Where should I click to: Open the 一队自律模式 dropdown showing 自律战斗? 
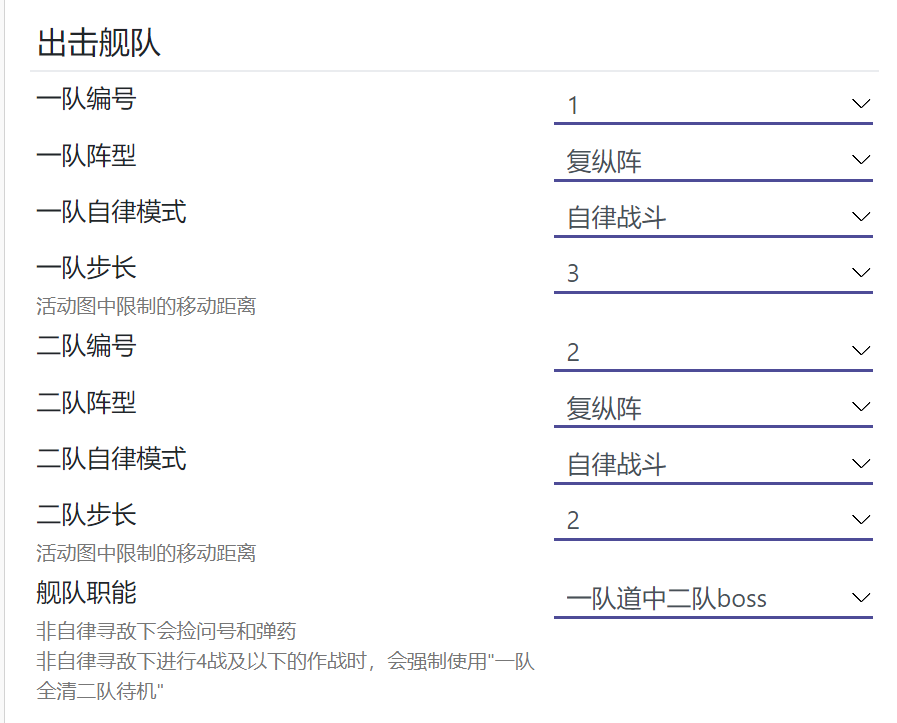pos(713,218)
